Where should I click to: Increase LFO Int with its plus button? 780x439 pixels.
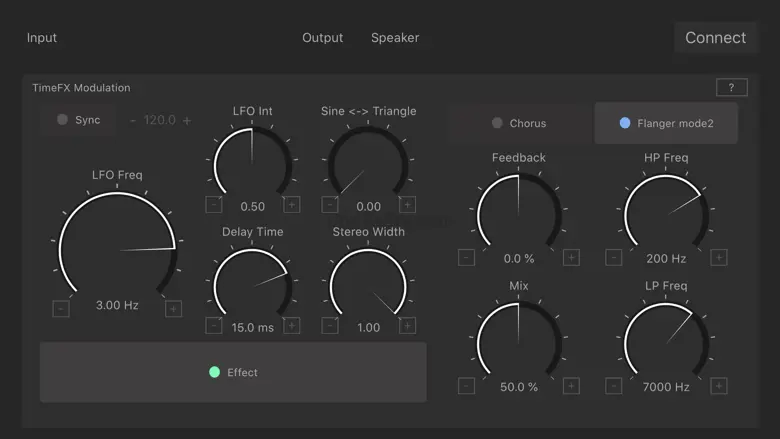click(x=291, y=205)
